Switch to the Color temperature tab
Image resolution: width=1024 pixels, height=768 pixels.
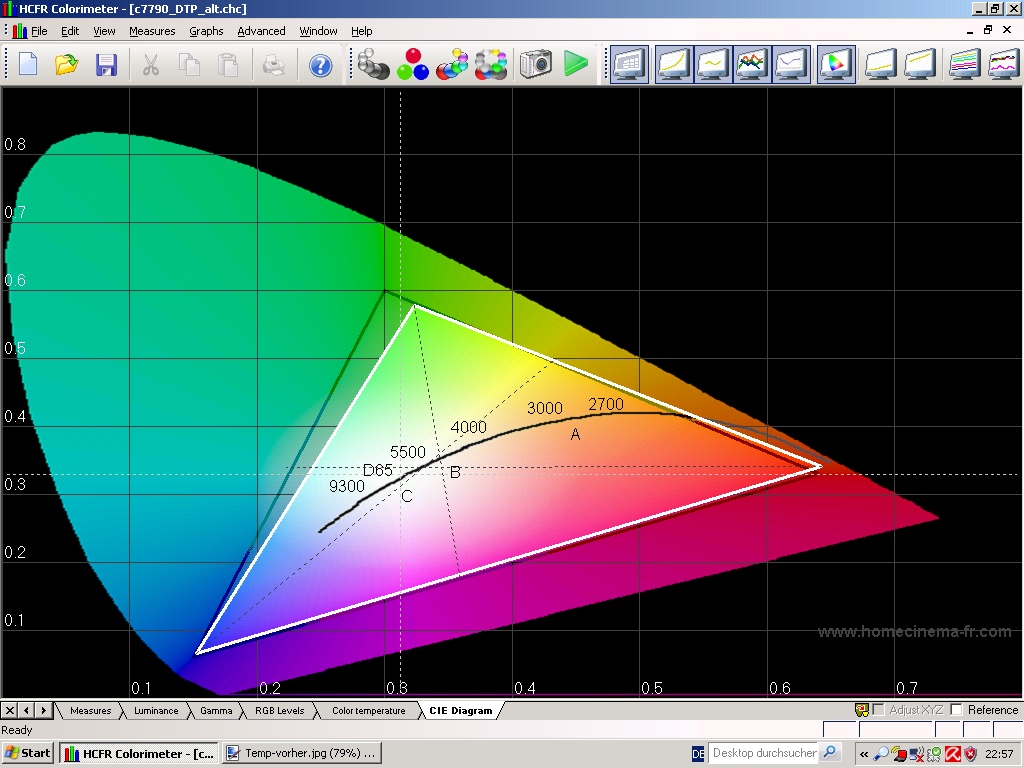tap(368, 711)
